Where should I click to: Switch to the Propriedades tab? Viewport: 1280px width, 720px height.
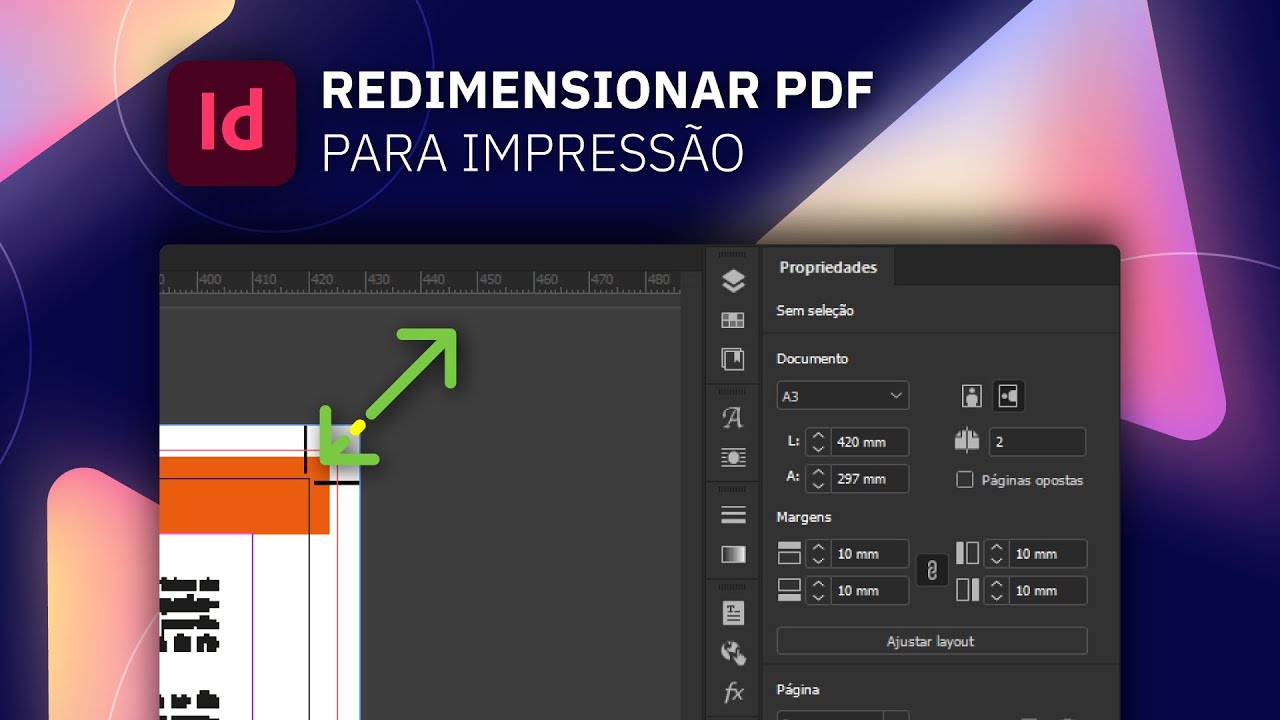click(828, 267)
